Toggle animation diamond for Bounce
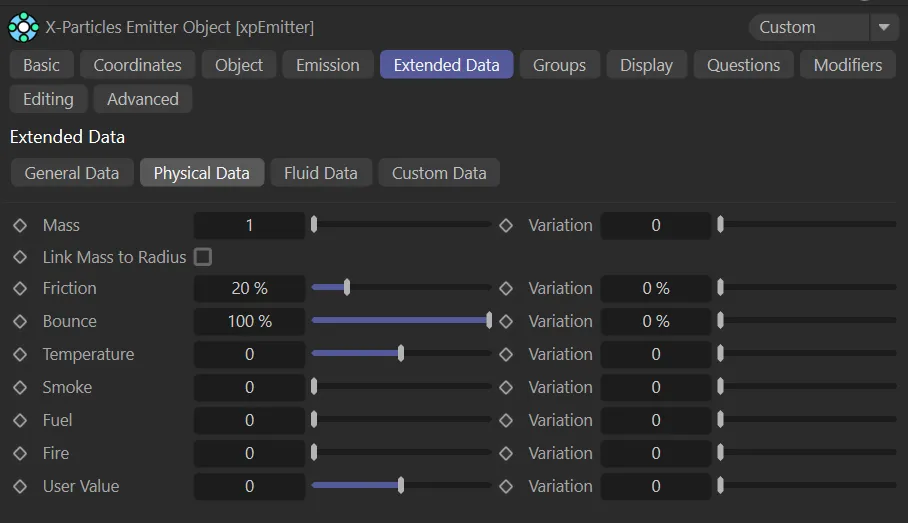 pos(20,322)
